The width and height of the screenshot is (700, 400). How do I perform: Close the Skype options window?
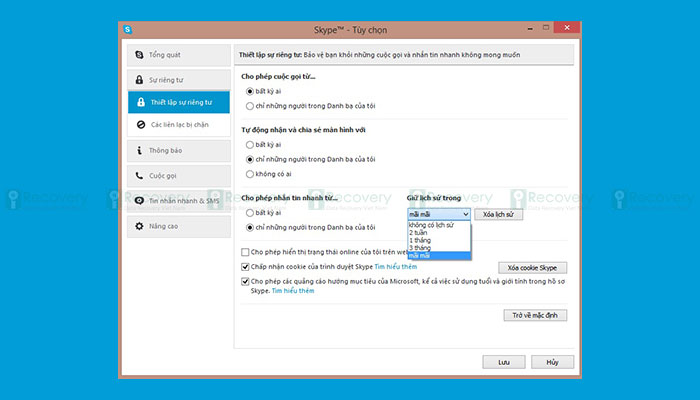(567, 28)
